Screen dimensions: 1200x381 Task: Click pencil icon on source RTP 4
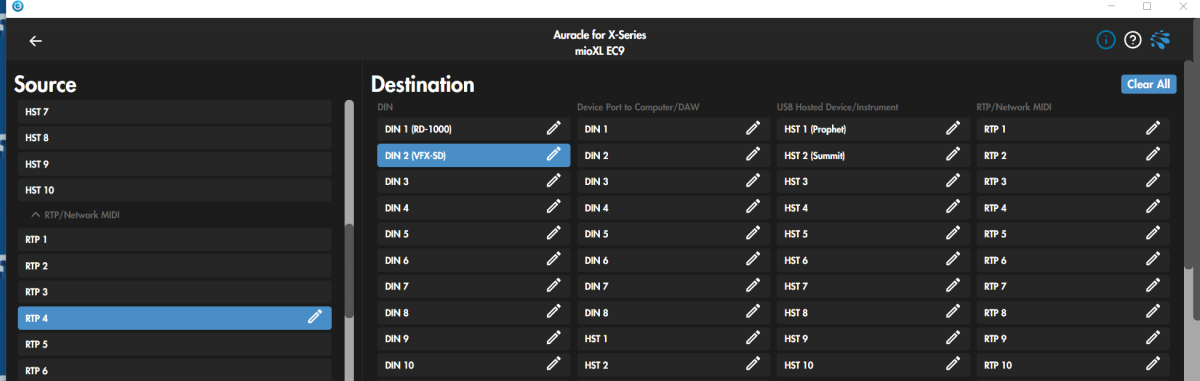point(315,318)
